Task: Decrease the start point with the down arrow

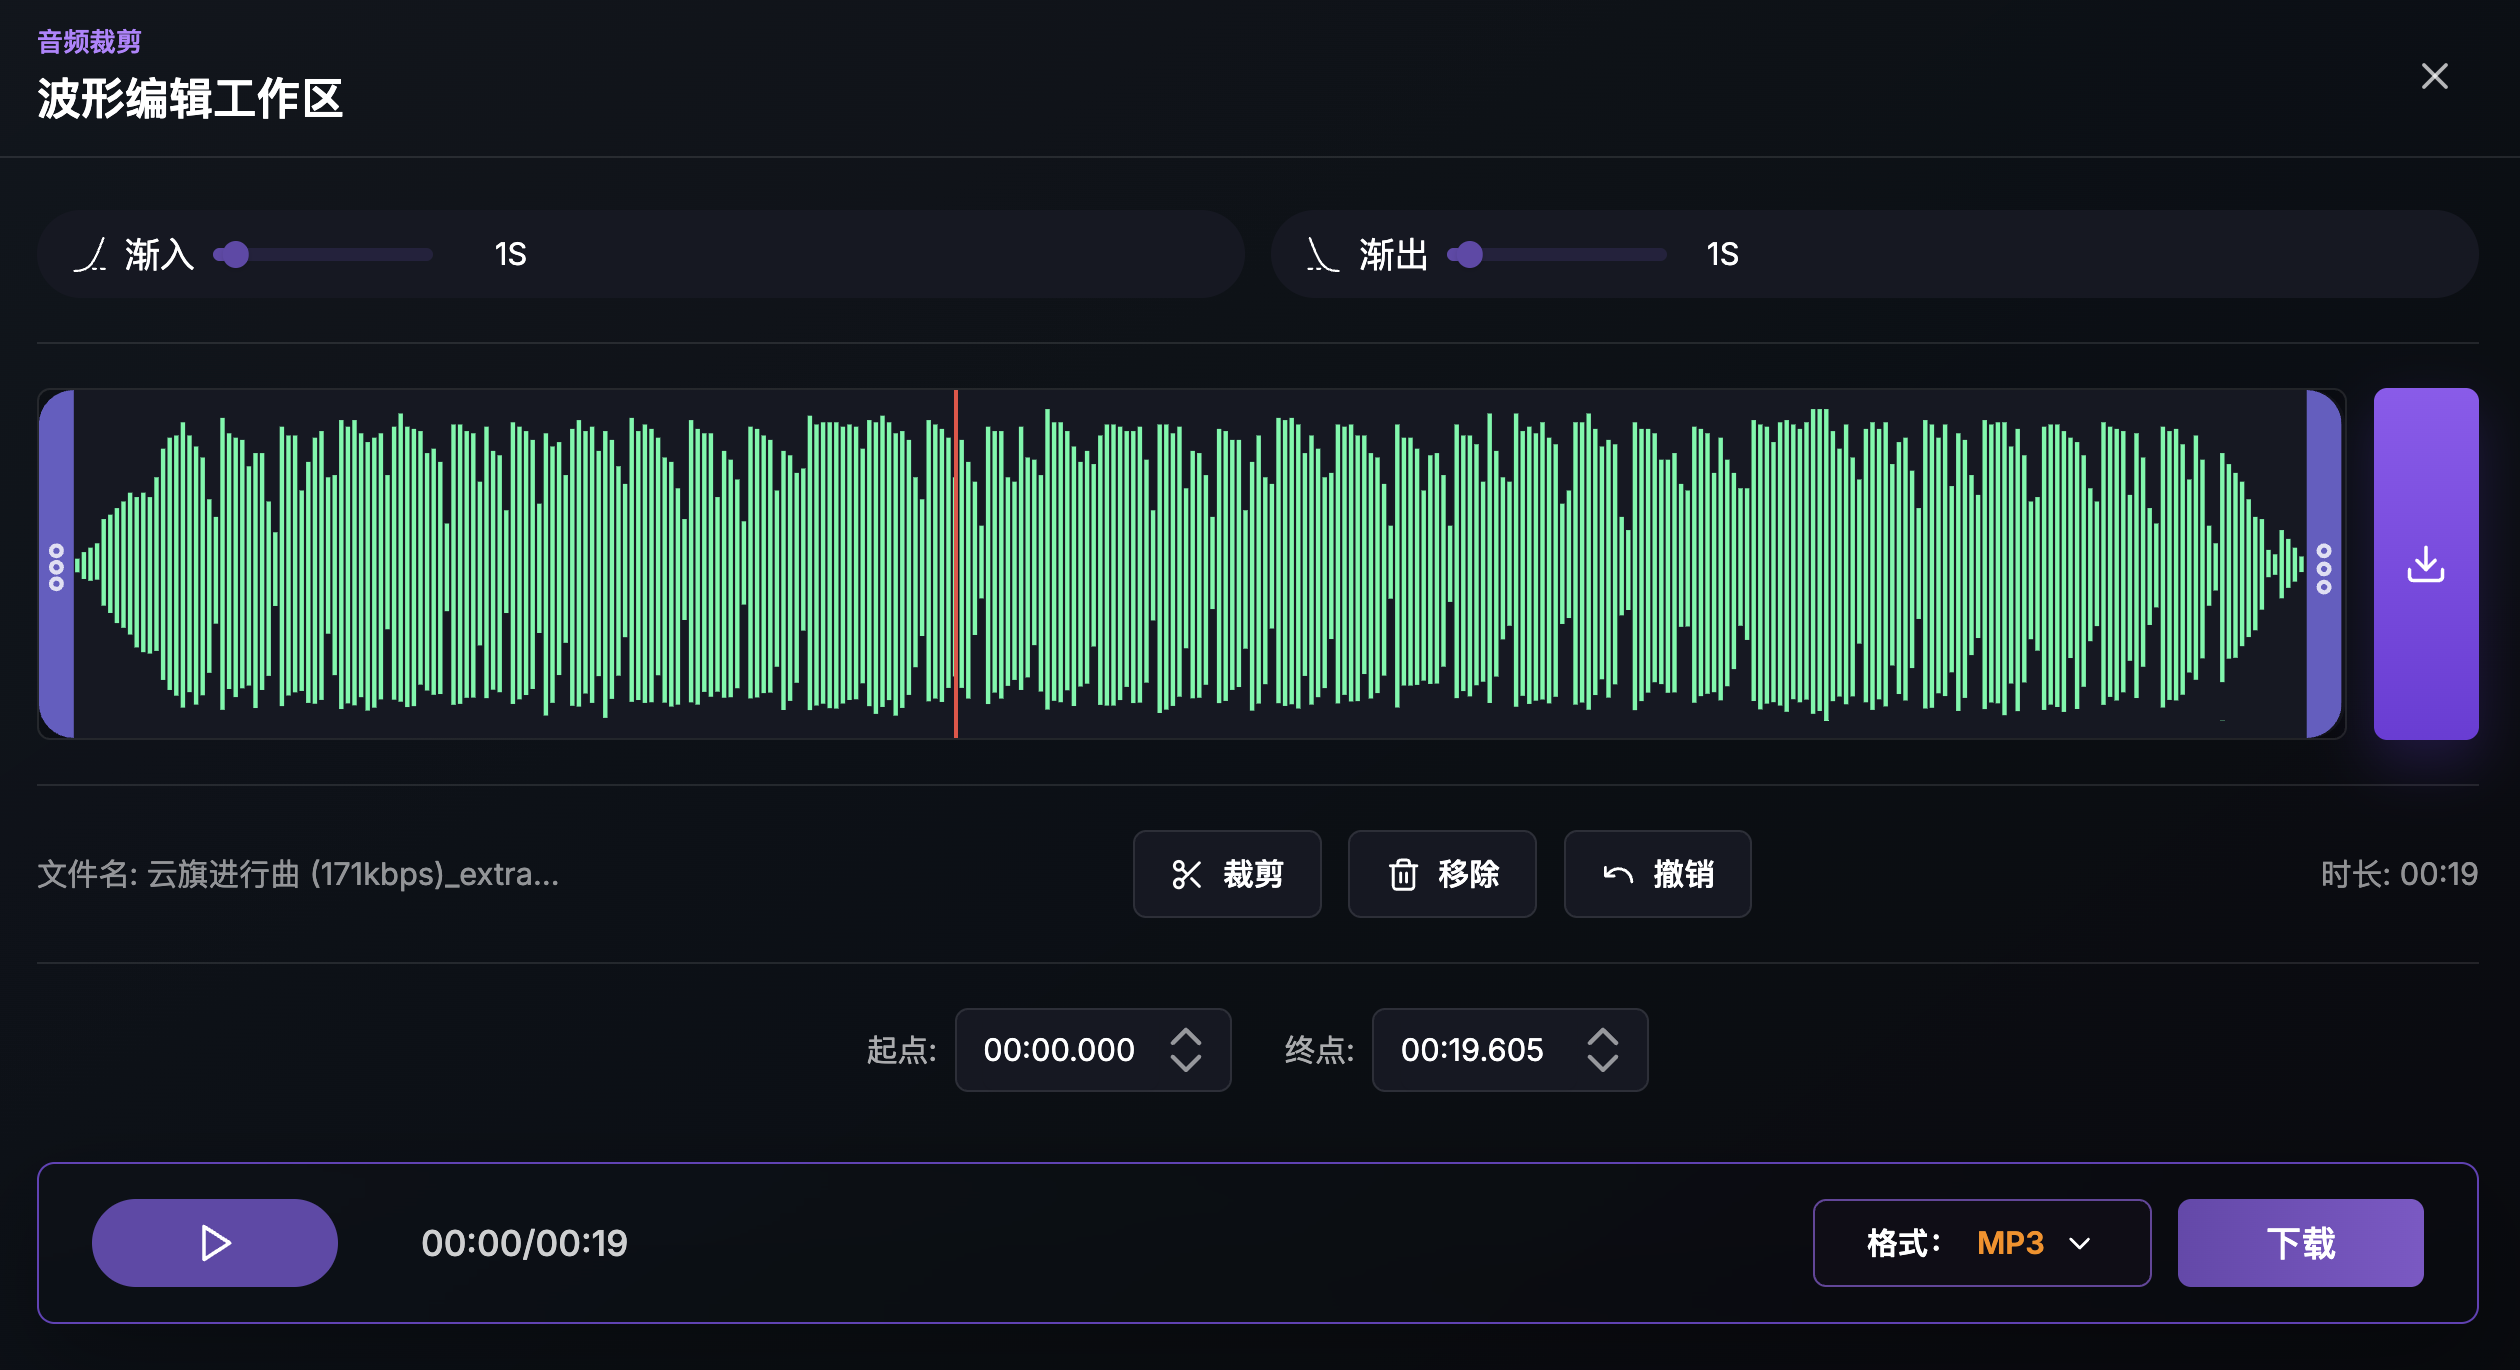Action: click(1186, 1064)
